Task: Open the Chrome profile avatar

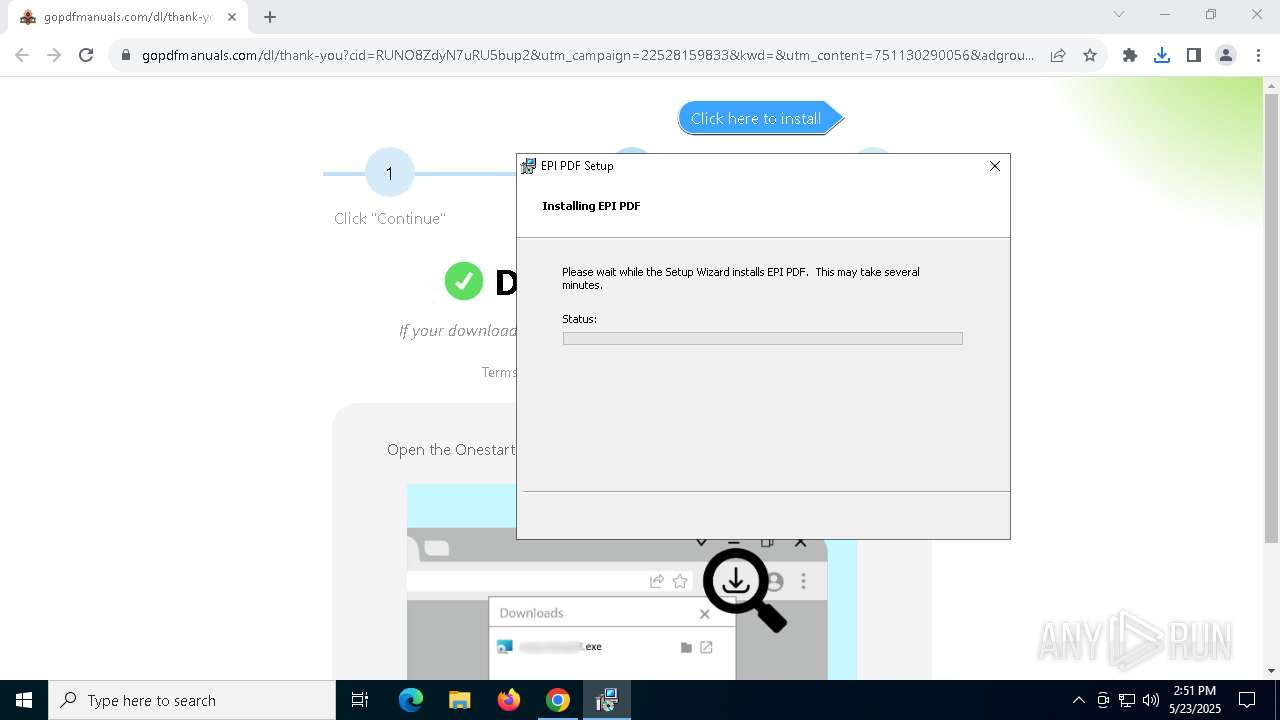Action: click(1226, 55)
